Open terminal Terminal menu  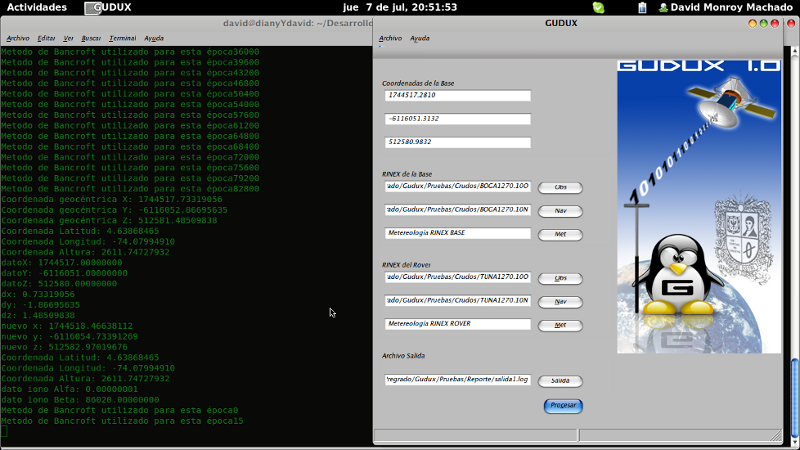pyautogui.click(x=122, y=38)
